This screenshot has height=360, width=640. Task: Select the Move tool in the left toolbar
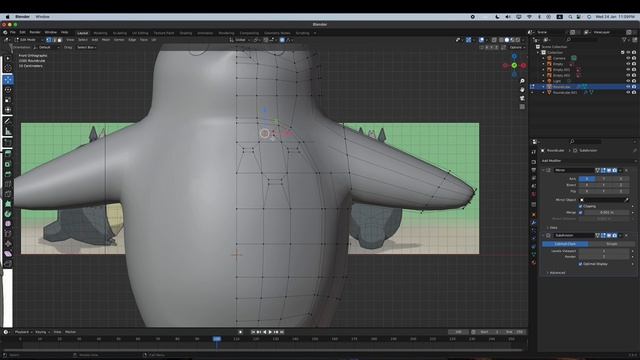coord(8,79)
